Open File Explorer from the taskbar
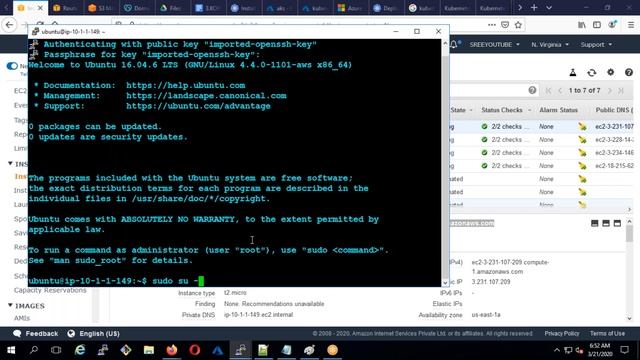640x360 pixels. tap(149, 350)
